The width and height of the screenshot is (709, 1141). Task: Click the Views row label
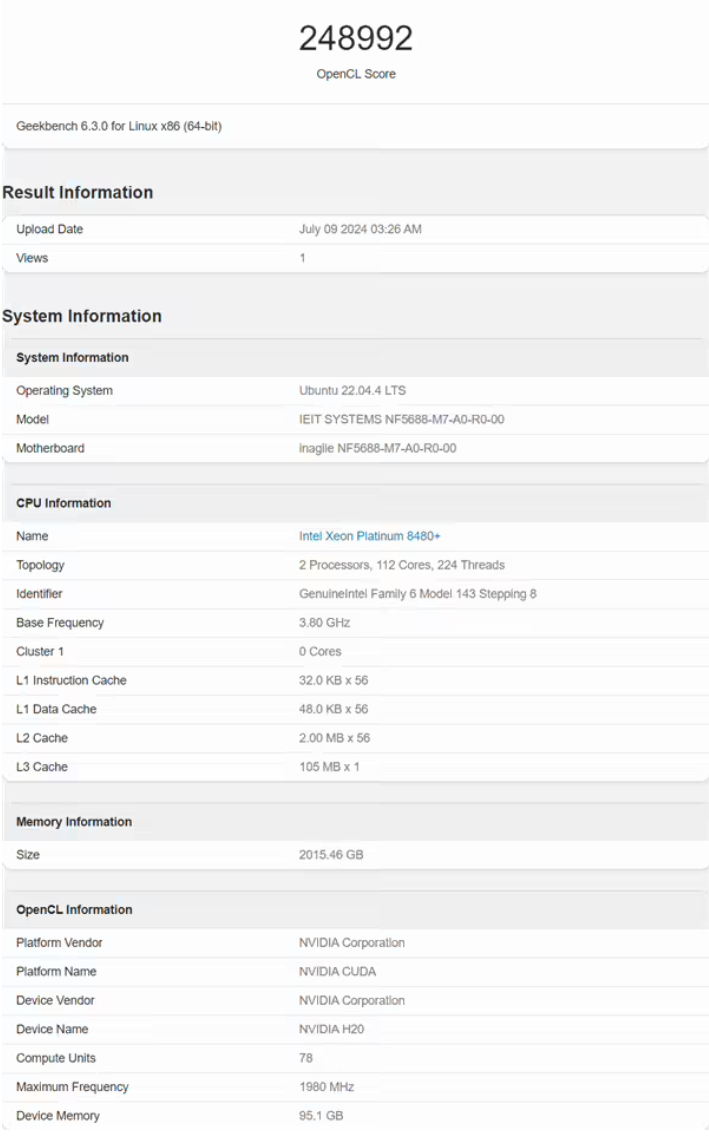click(32, 258)
